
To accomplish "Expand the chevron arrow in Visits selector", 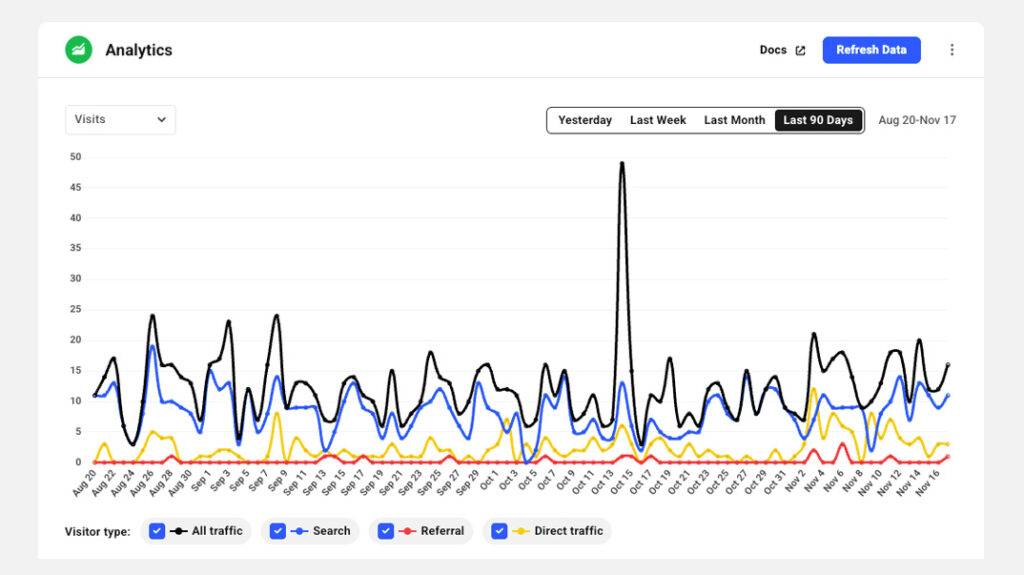I will pos(161,120).
